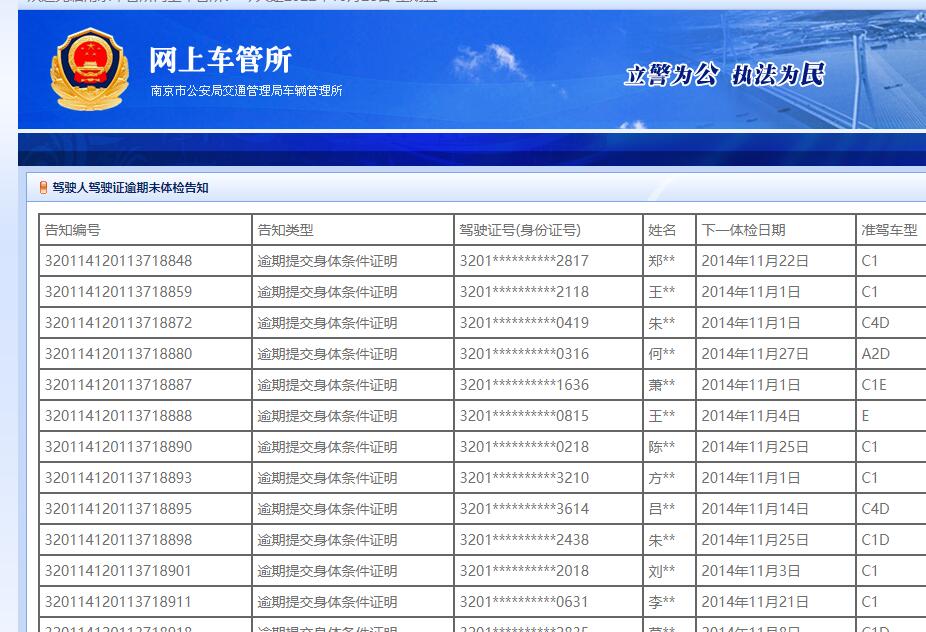This screenshot has width=926, height=632.
Task: Click license number ending in 2438
Action: pyautogui.click(x=524, y=540)
